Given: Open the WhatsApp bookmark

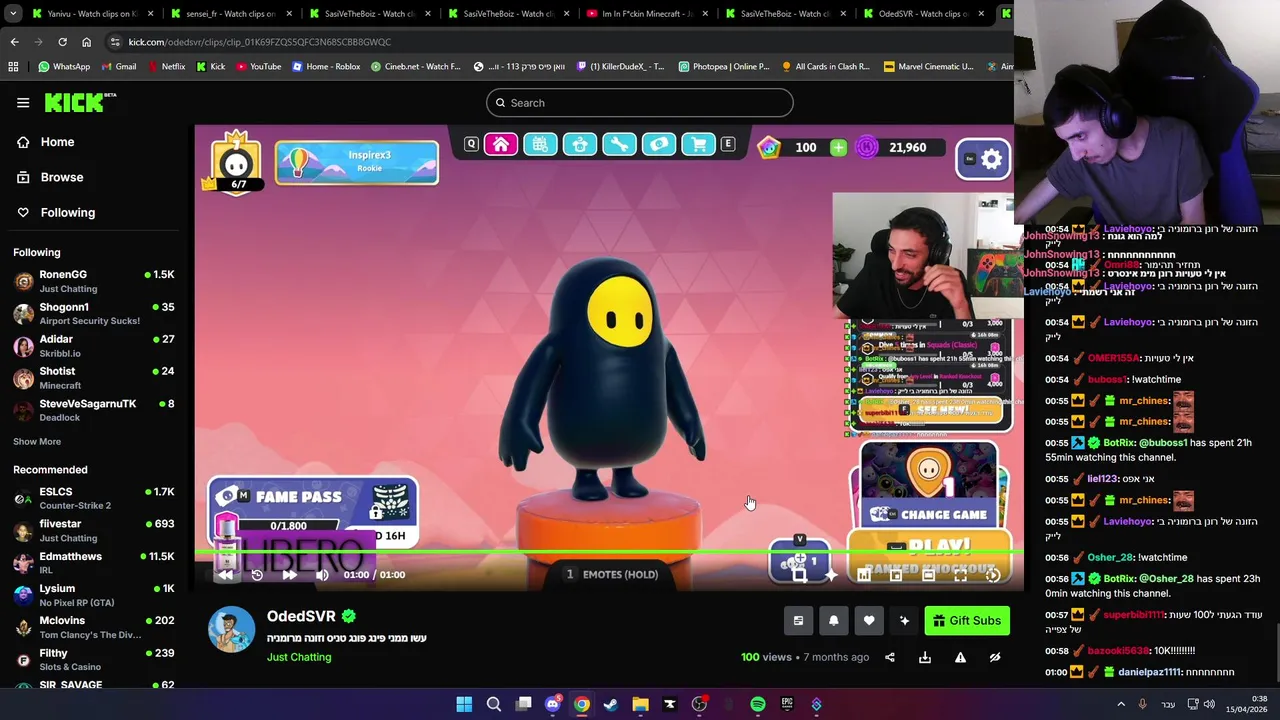Looking at the screenshot, I should point(64,67).
